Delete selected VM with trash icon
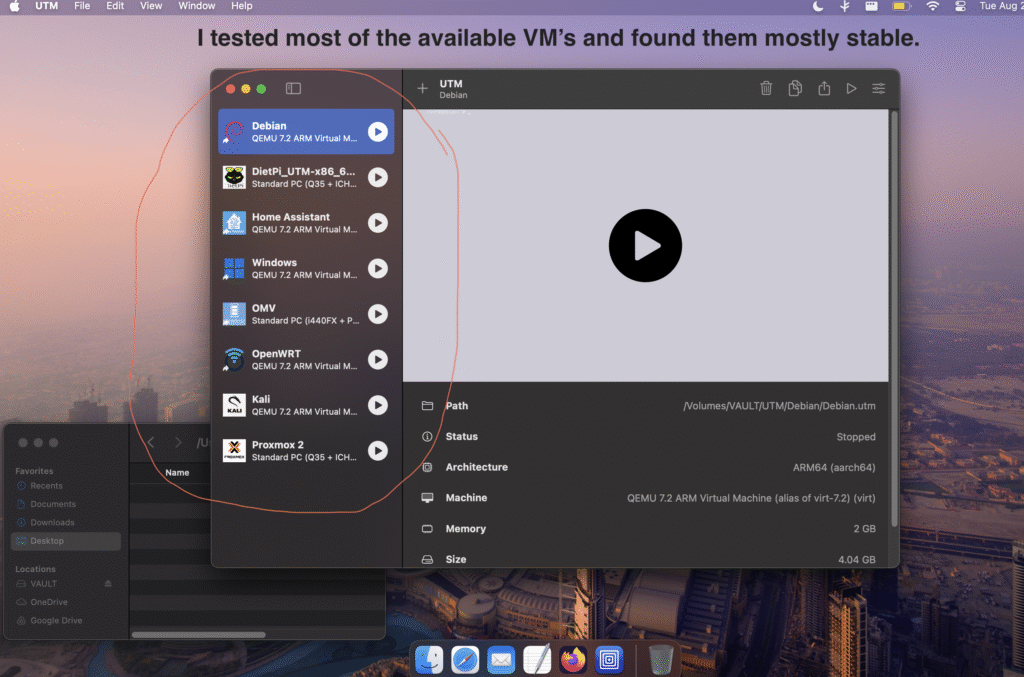1024x677 pixels. point(766,88)
